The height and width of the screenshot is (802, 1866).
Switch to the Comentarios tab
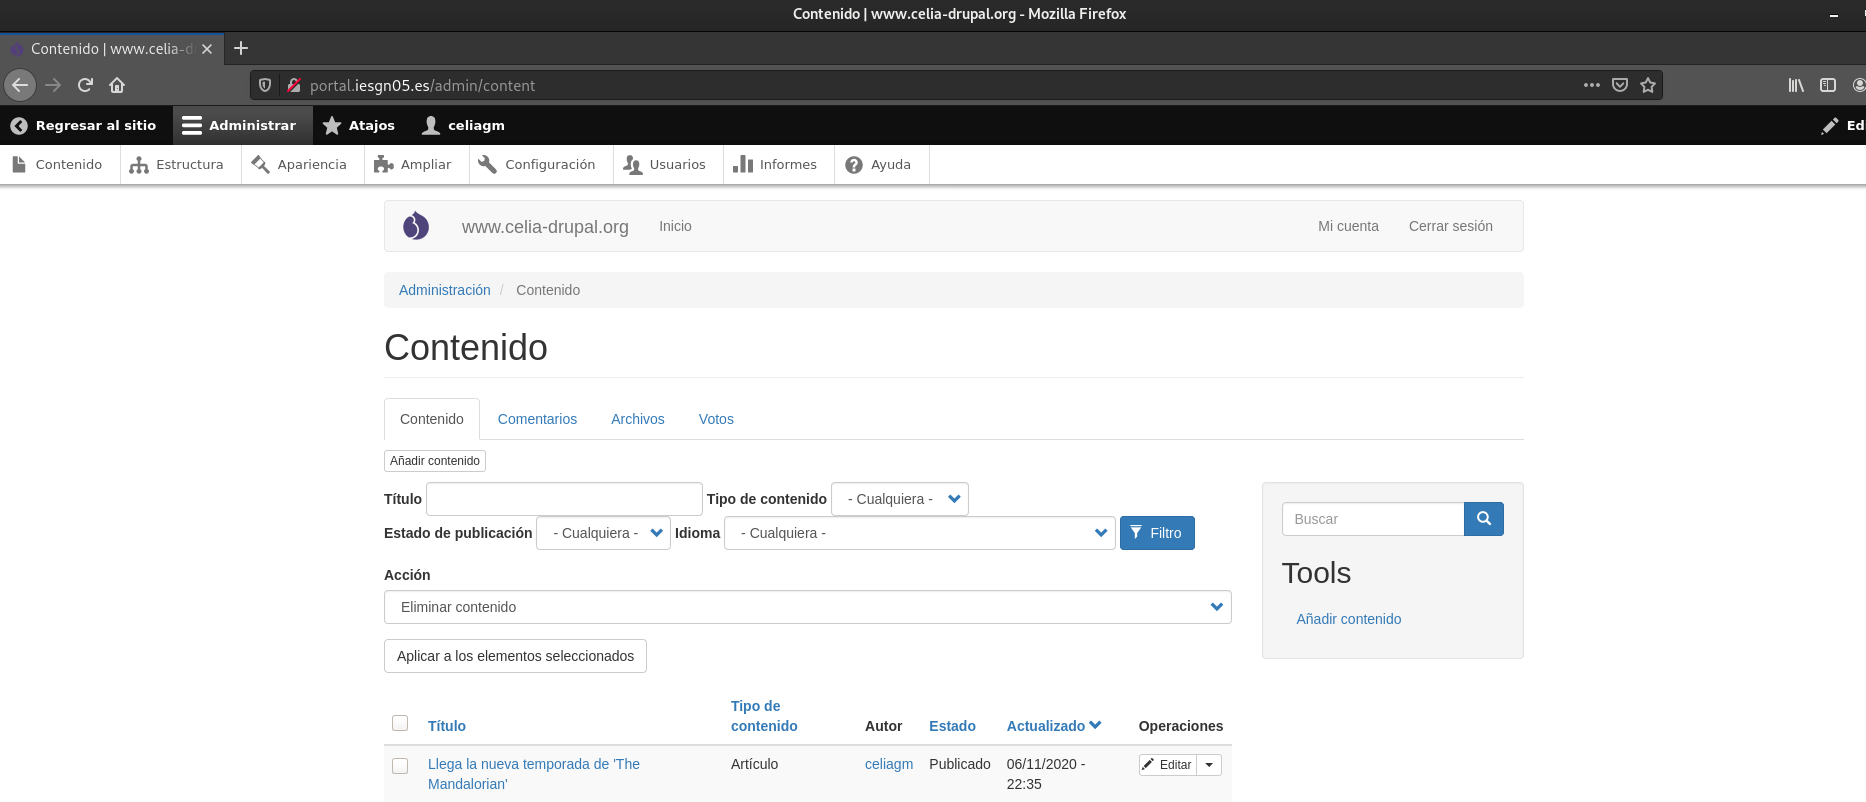click(537, 419)
